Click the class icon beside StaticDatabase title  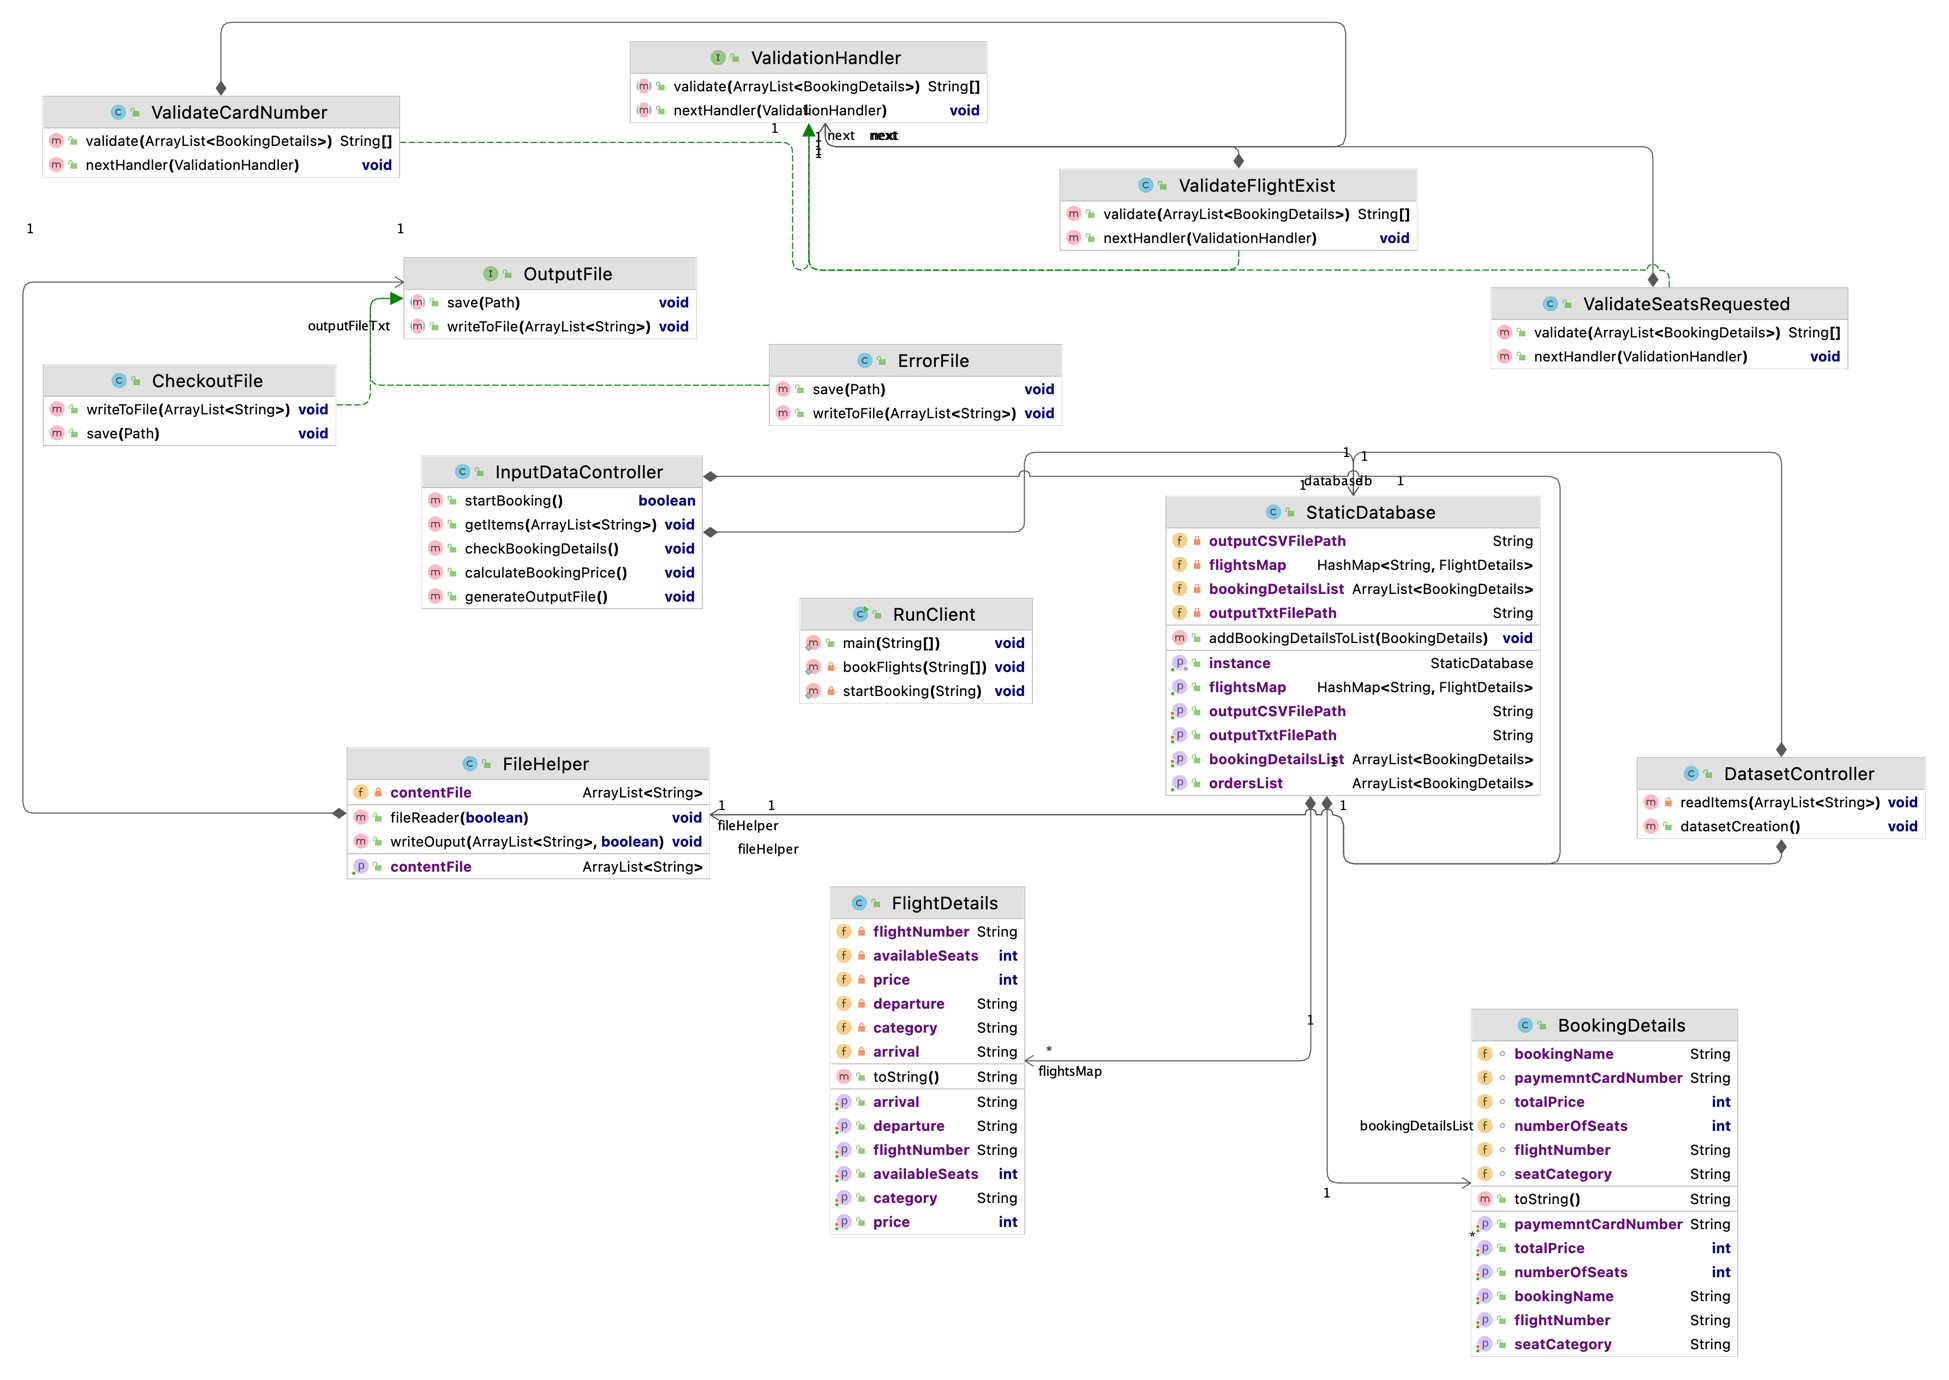coord(1272,512)
